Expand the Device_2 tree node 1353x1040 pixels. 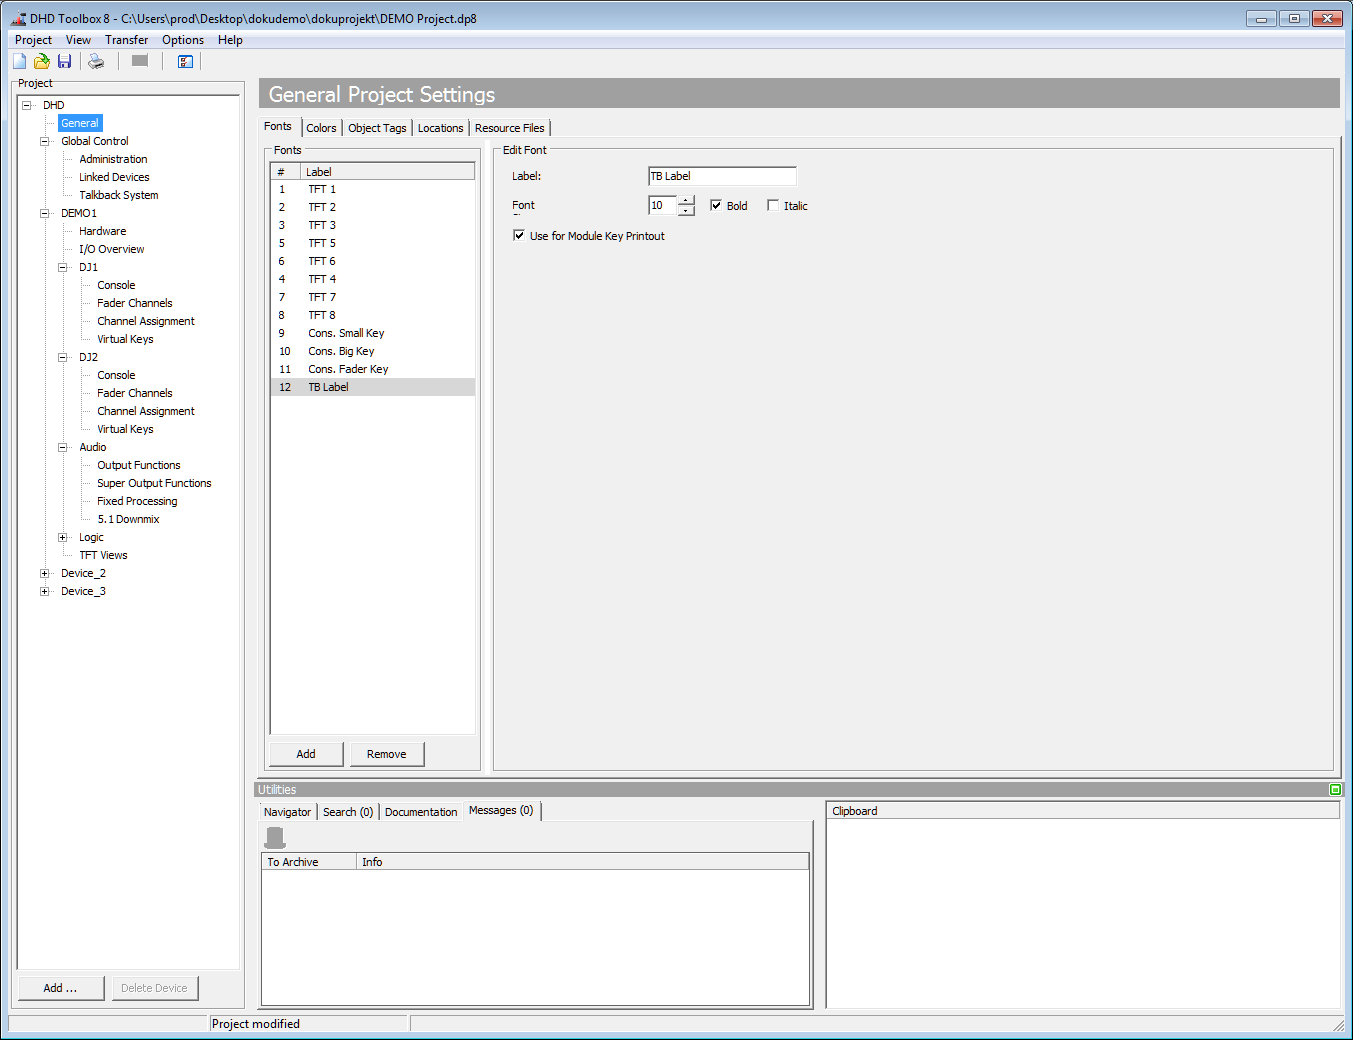(44, 572)
